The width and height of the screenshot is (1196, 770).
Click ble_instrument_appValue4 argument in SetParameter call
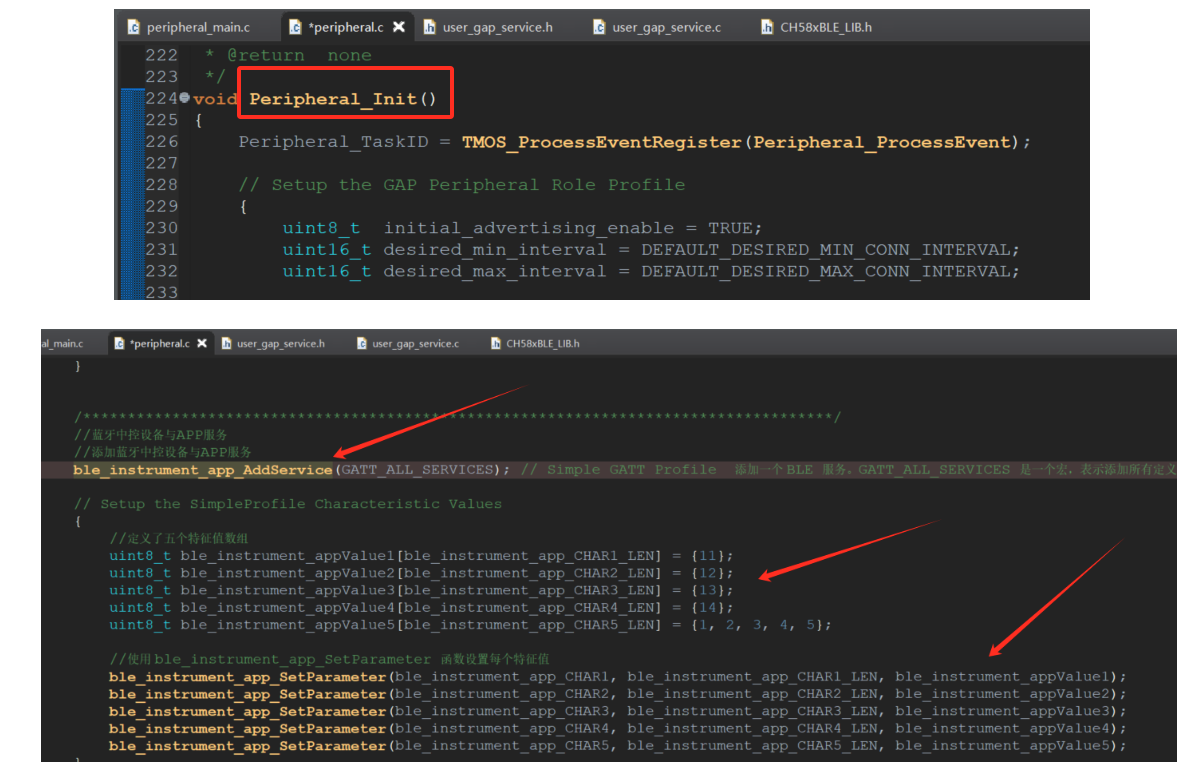click(x=1002, y=728)
